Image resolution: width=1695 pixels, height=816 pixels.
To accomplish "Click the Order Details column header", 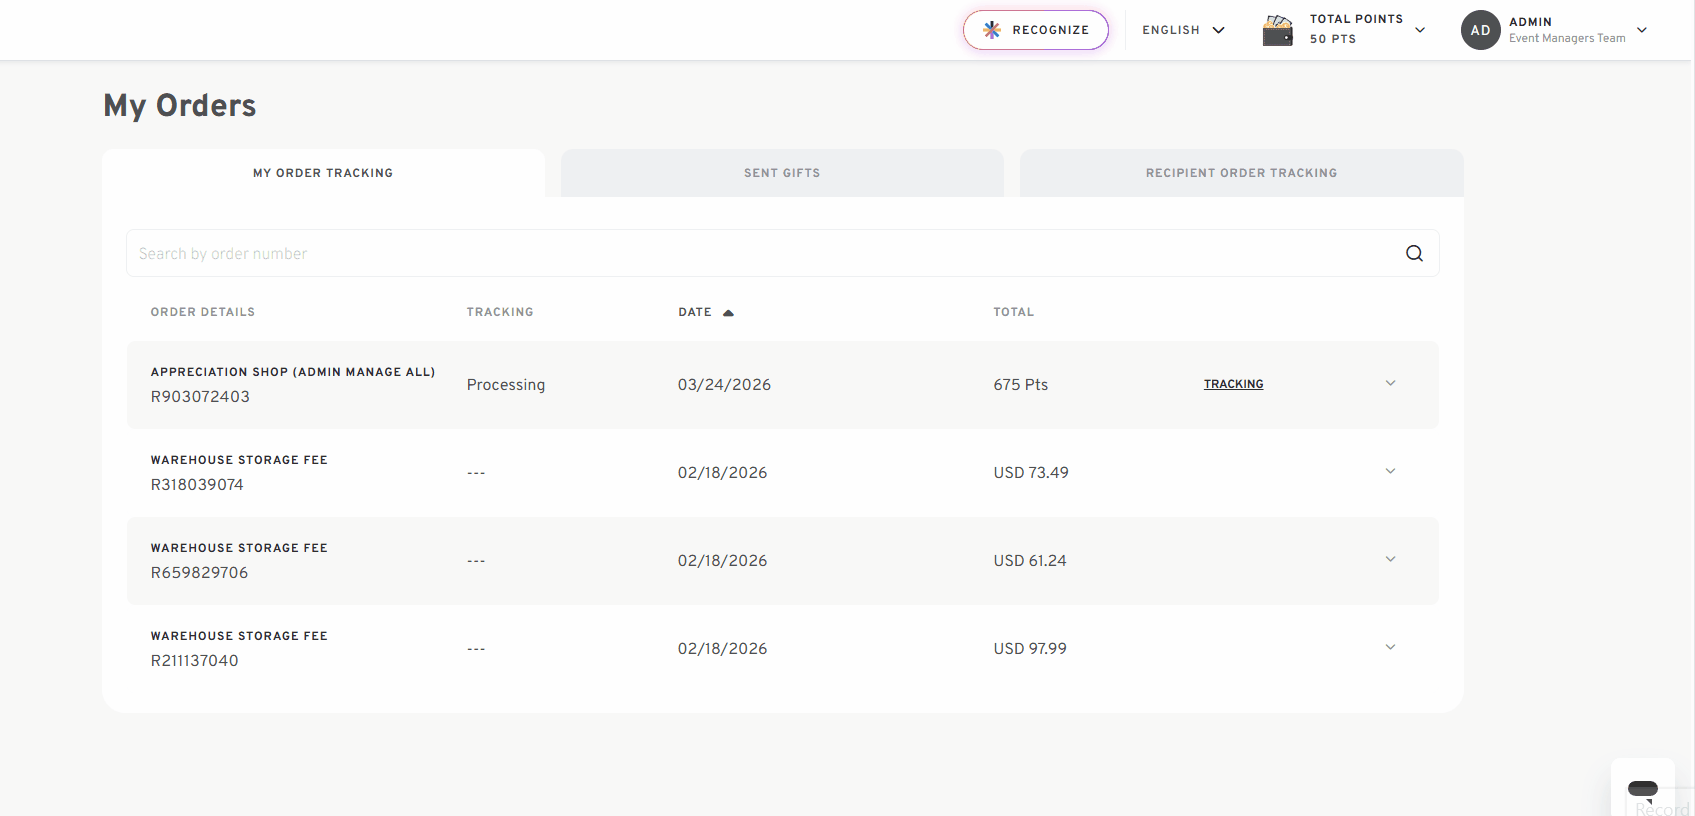I will tap(203, 312).
